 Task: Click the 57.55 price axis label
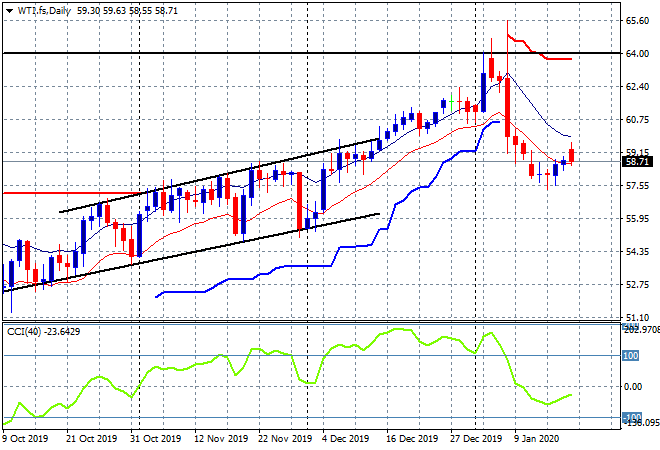(x=637, y=186)
